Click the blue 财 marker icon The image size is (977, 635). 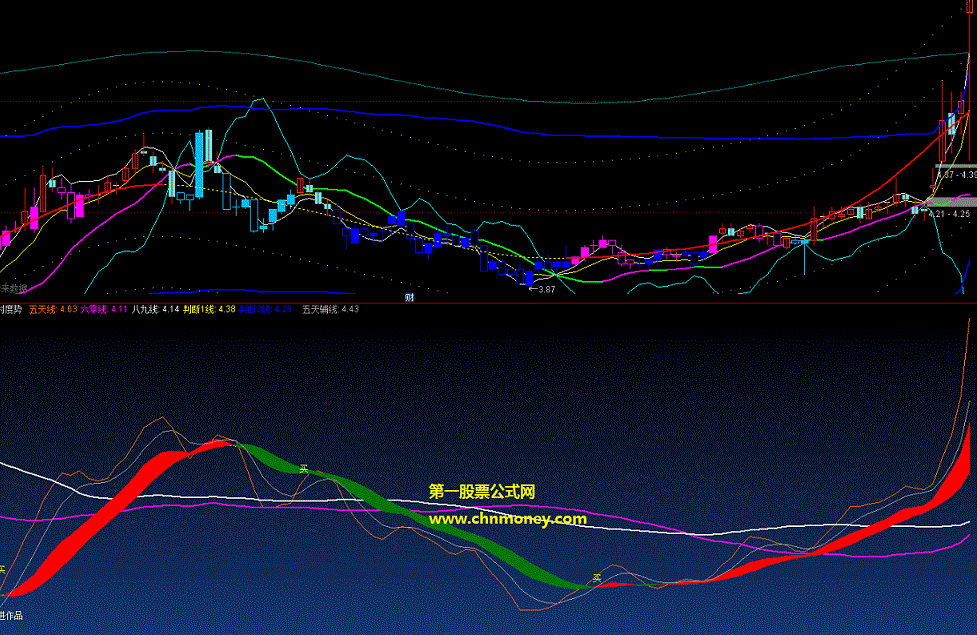(409, 297)
